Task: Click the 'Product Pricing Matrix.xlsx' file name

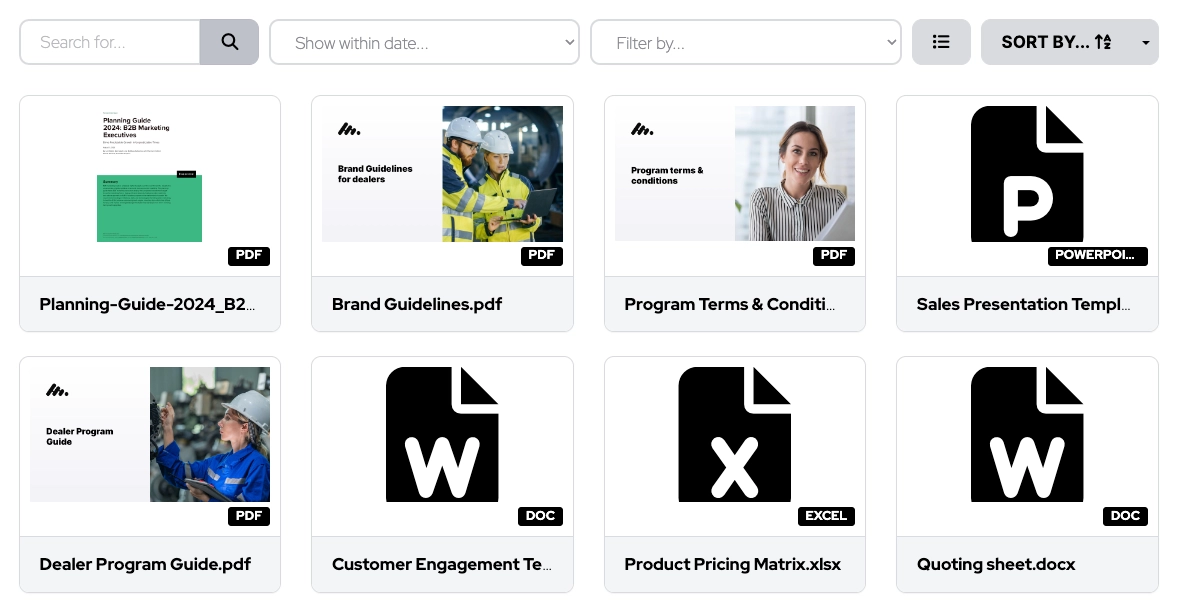Action: (x=732, y=564)
